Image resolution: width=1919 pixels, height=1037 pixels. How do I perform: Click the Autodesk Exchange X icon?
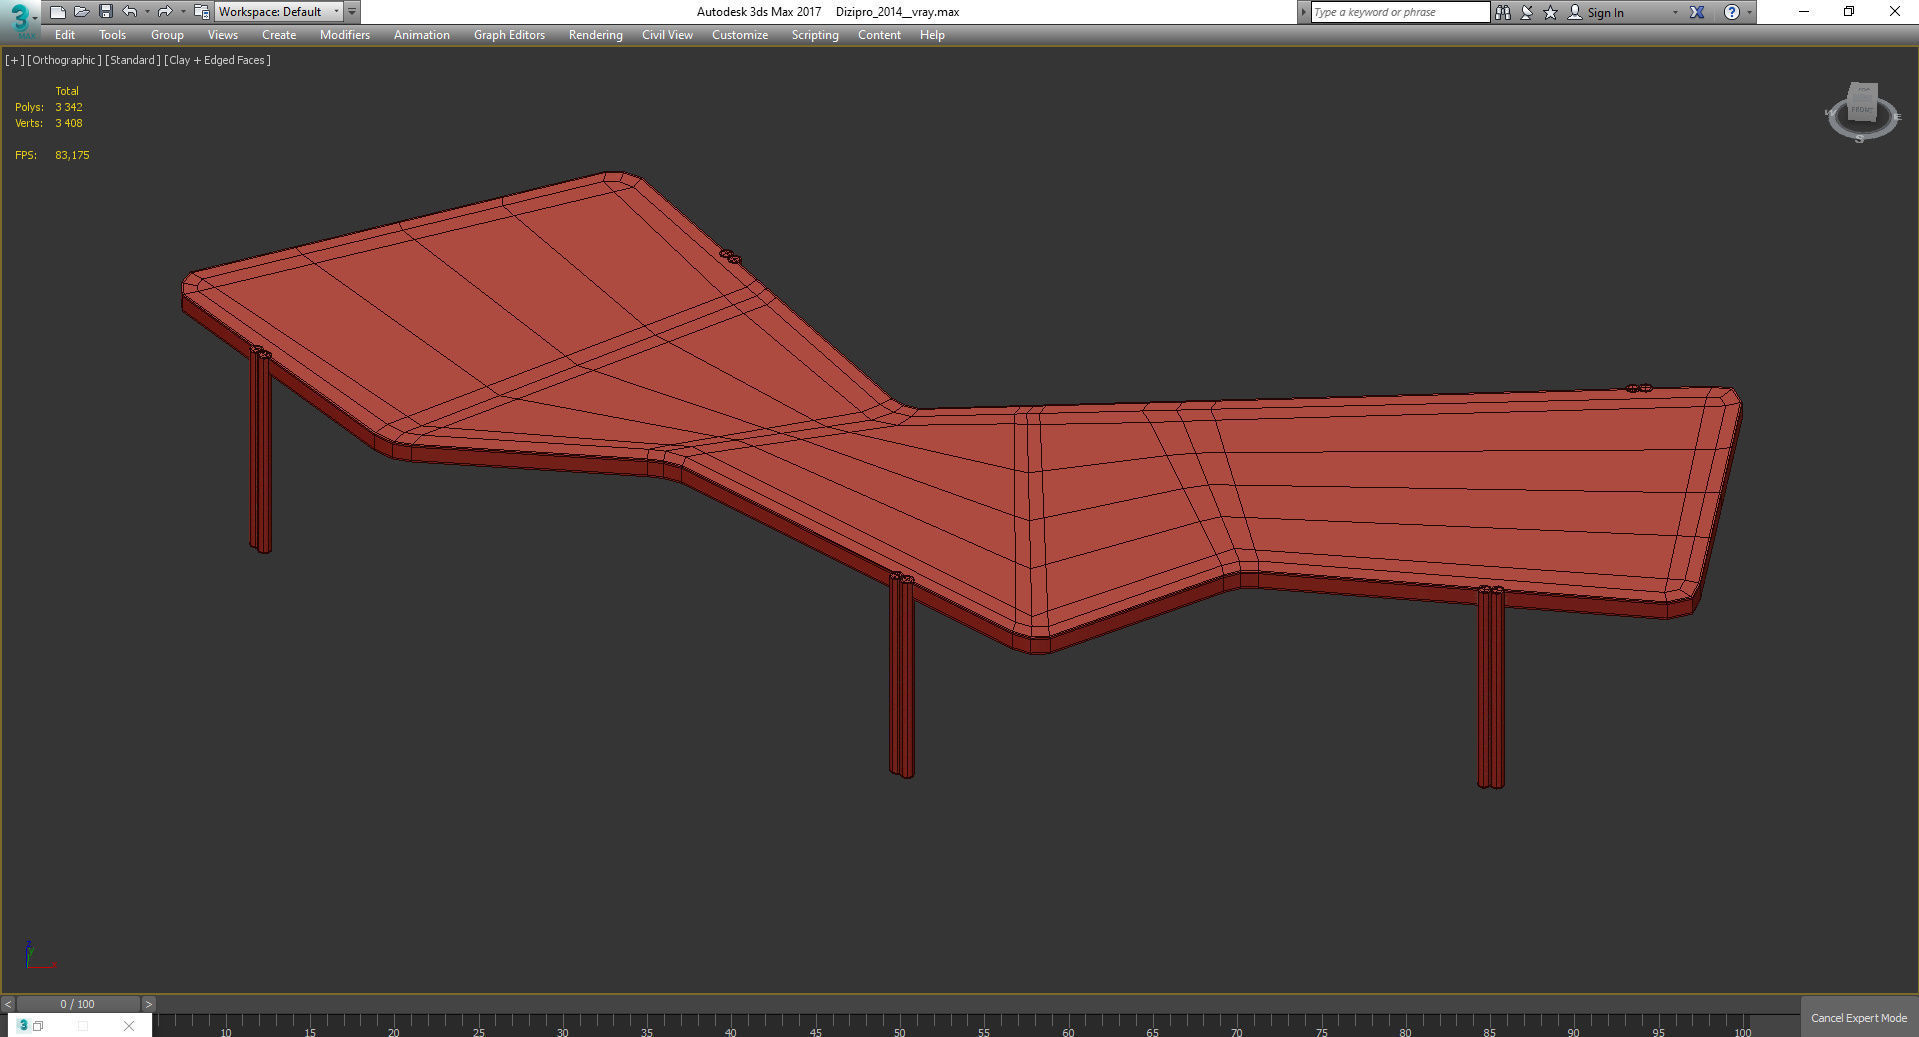[x=1697, y=12]
